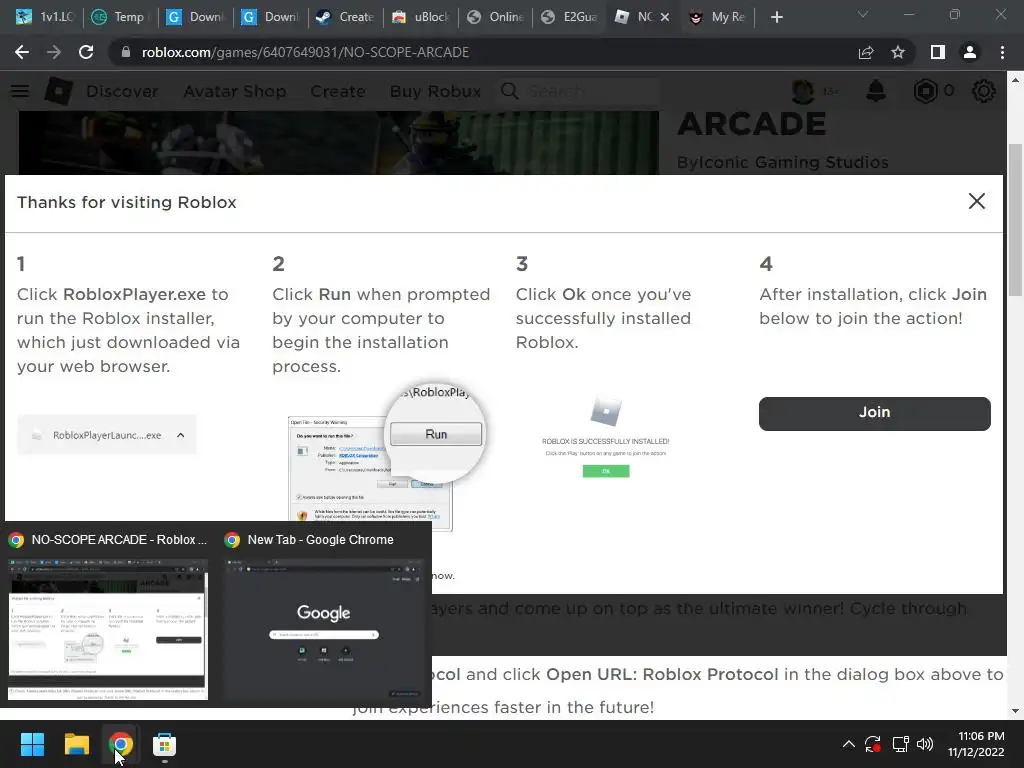
Task: Open the Avatar Shop menu item
Action: pyautogui.click(x=234, y=91)
